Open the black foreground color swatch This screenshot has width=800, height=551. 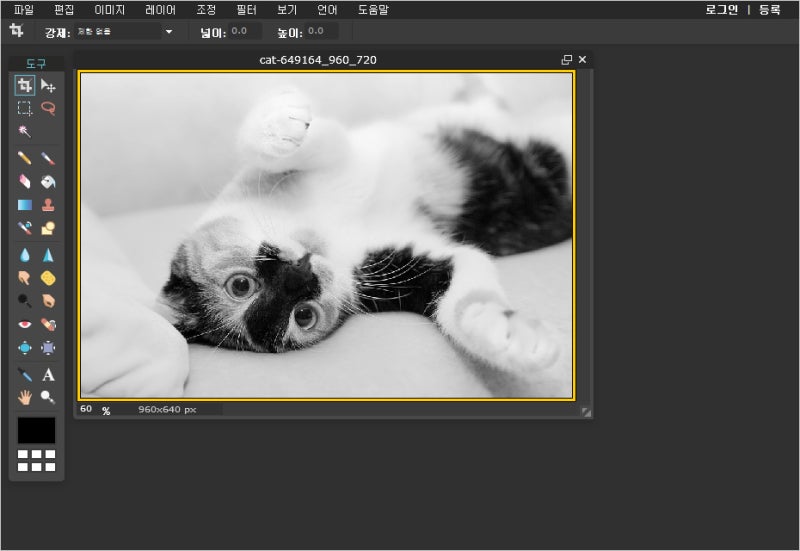(x=36, y=430)
